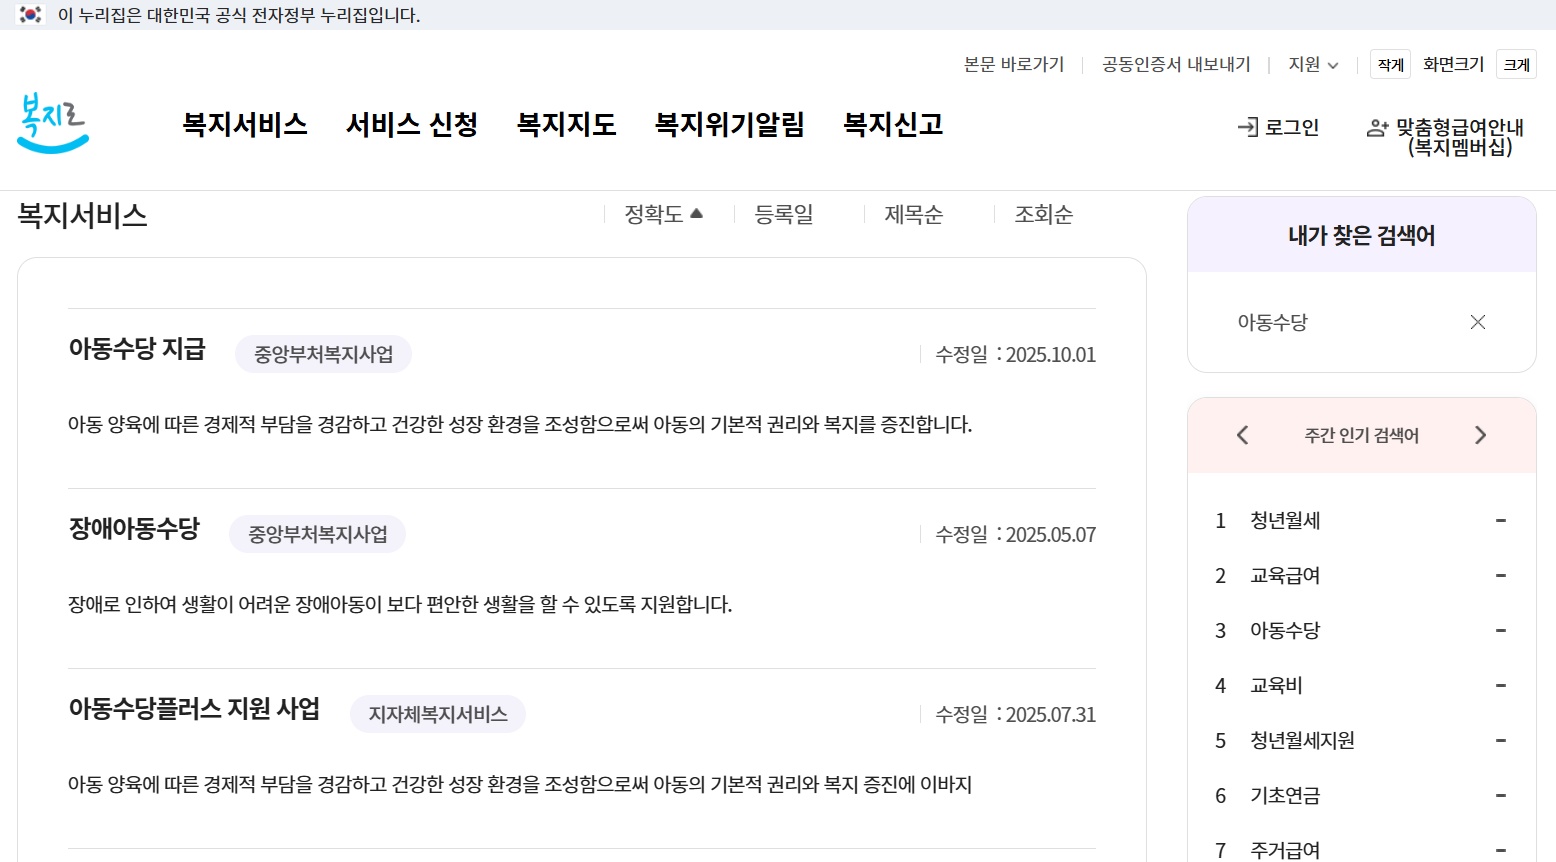This screenshot has width=1556, height=862.
Task: Open the 복지지도 menu
Action: 567,124
